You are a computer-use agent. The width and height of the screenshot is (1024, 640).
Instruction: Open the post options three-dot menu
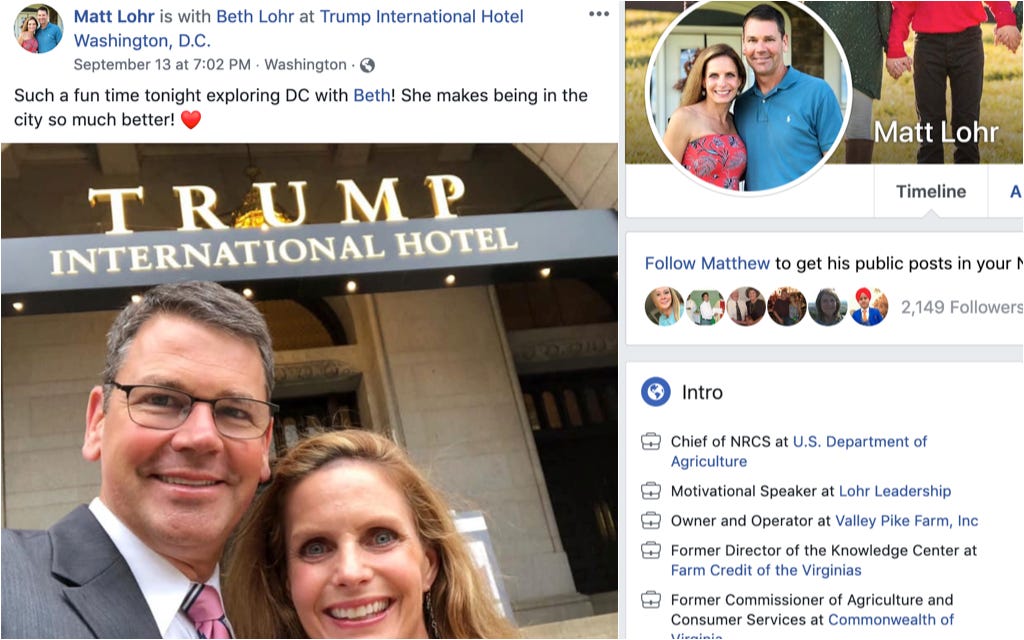click(599, 14)
